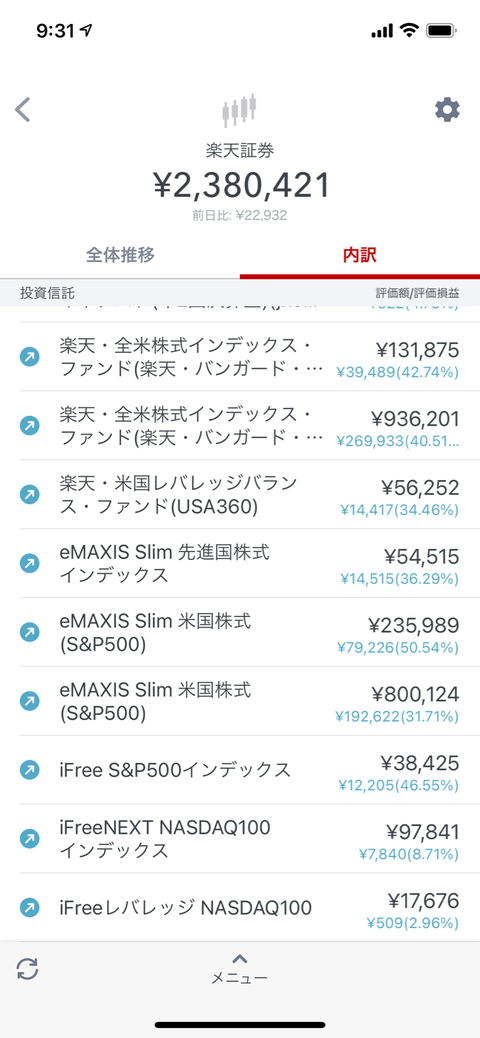Tap the arrow icon beside iFree S&P500インデックス
This screenshot has height=1038, width=480.
[x=29, y=769]
